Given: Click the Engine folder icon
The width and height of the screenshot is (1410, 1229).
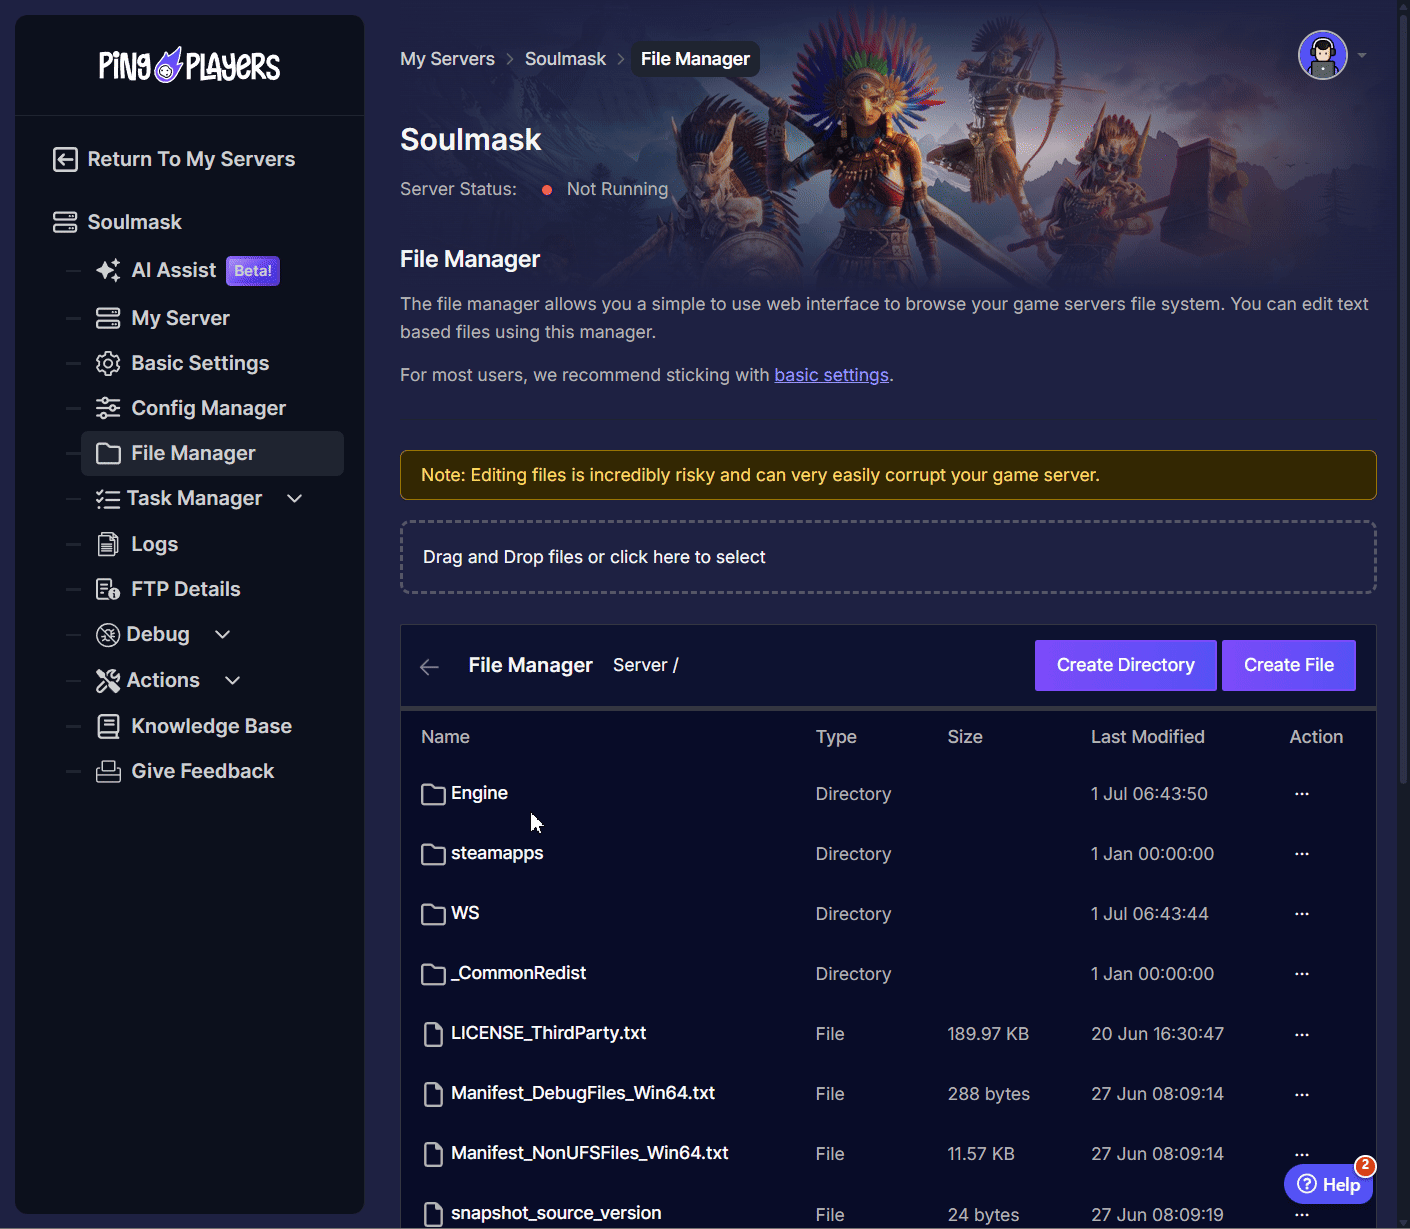Looking at the screenshot, I should pyautogui.click(x=433, y=794).
